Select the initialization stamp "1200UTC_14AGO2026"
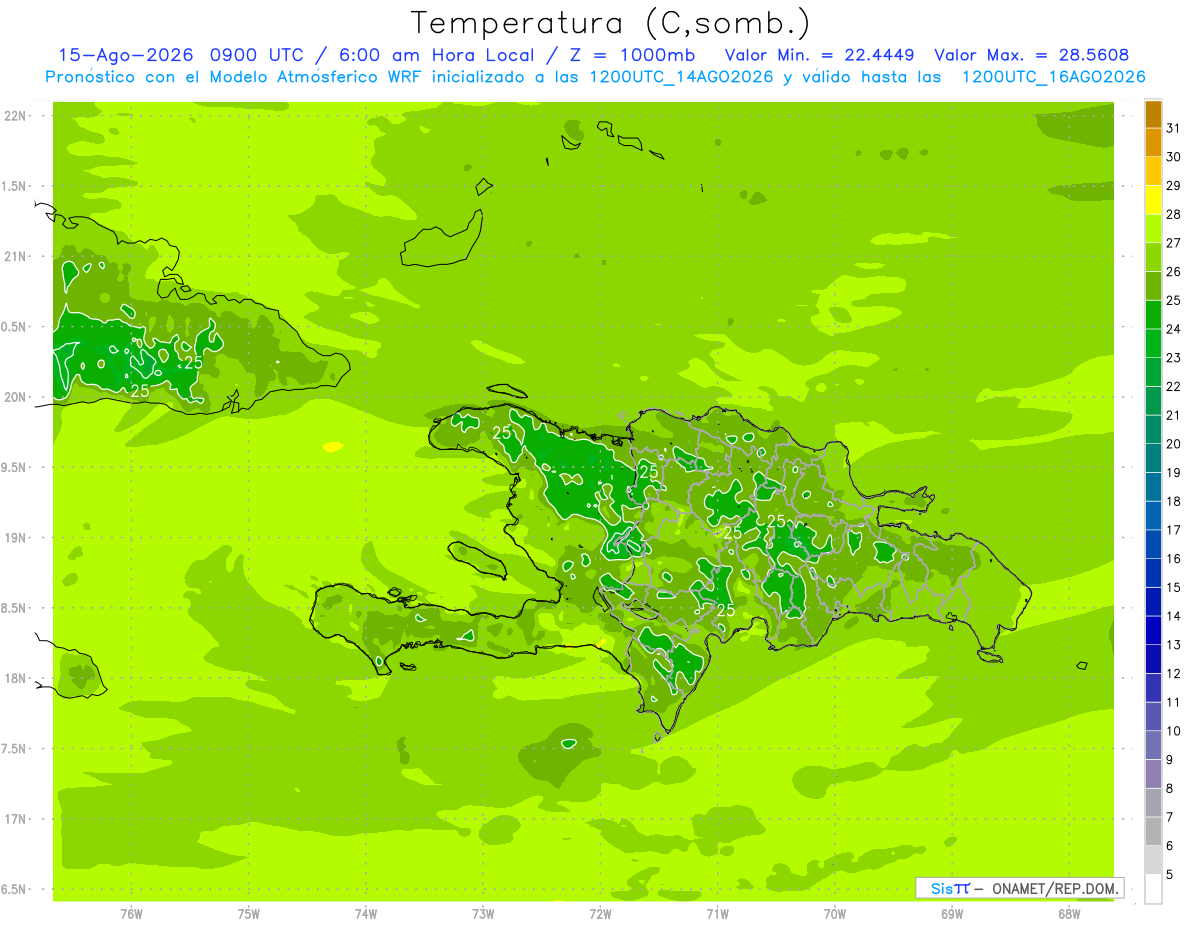This screenshot has height=927, width=1200. [682, 77]
